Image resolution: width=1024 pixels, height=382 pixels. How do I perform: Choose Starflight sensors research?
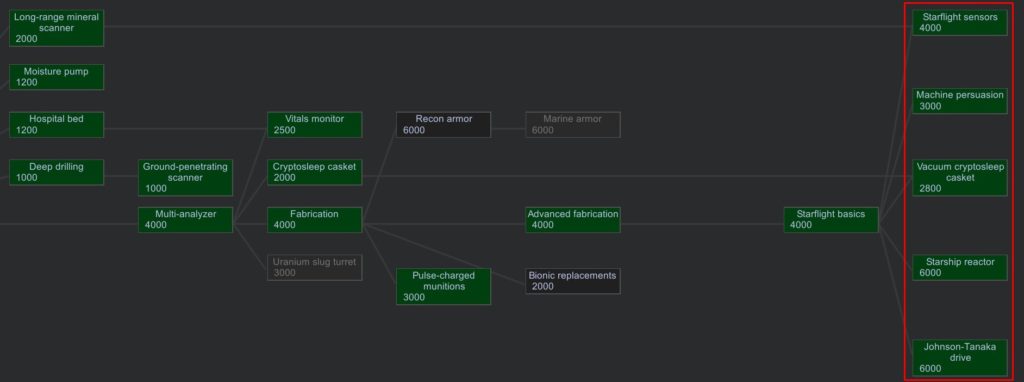(960, 22)
